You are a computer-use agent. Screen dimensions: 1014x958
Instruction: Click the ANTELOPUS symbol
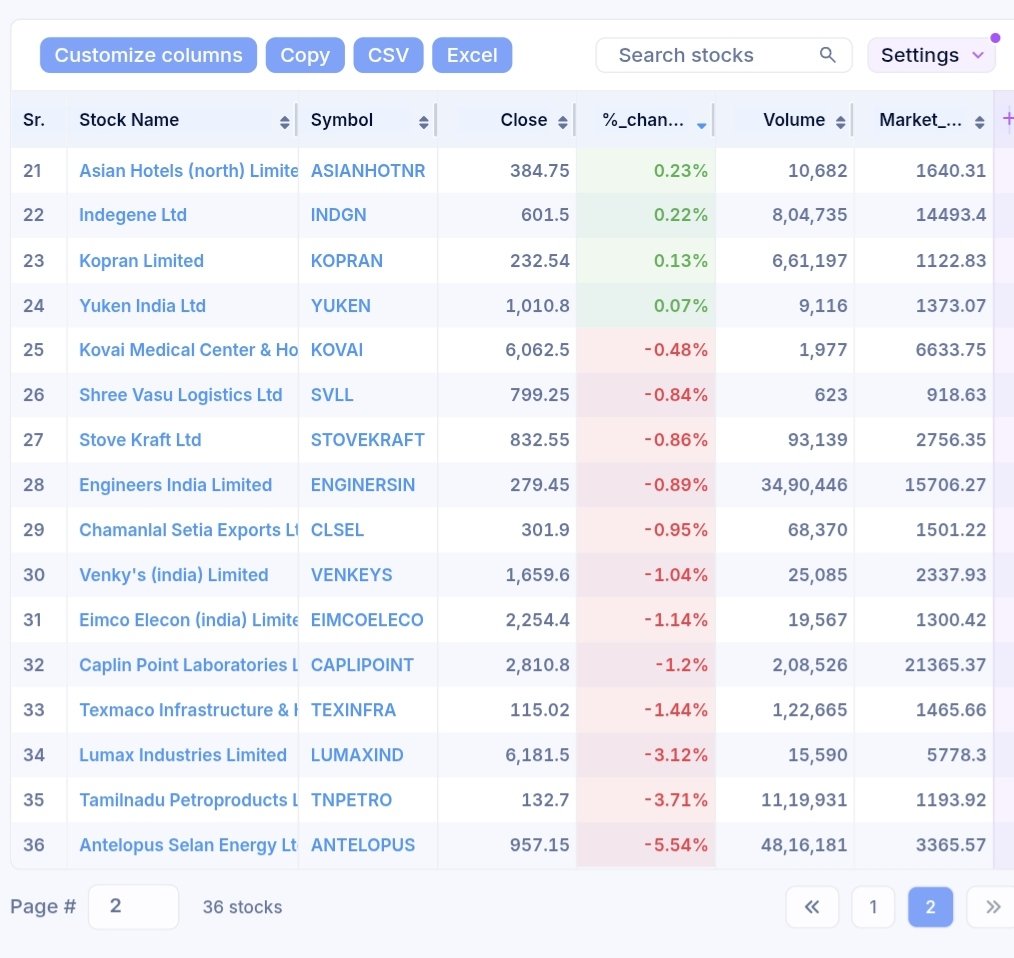pos(363,845)
